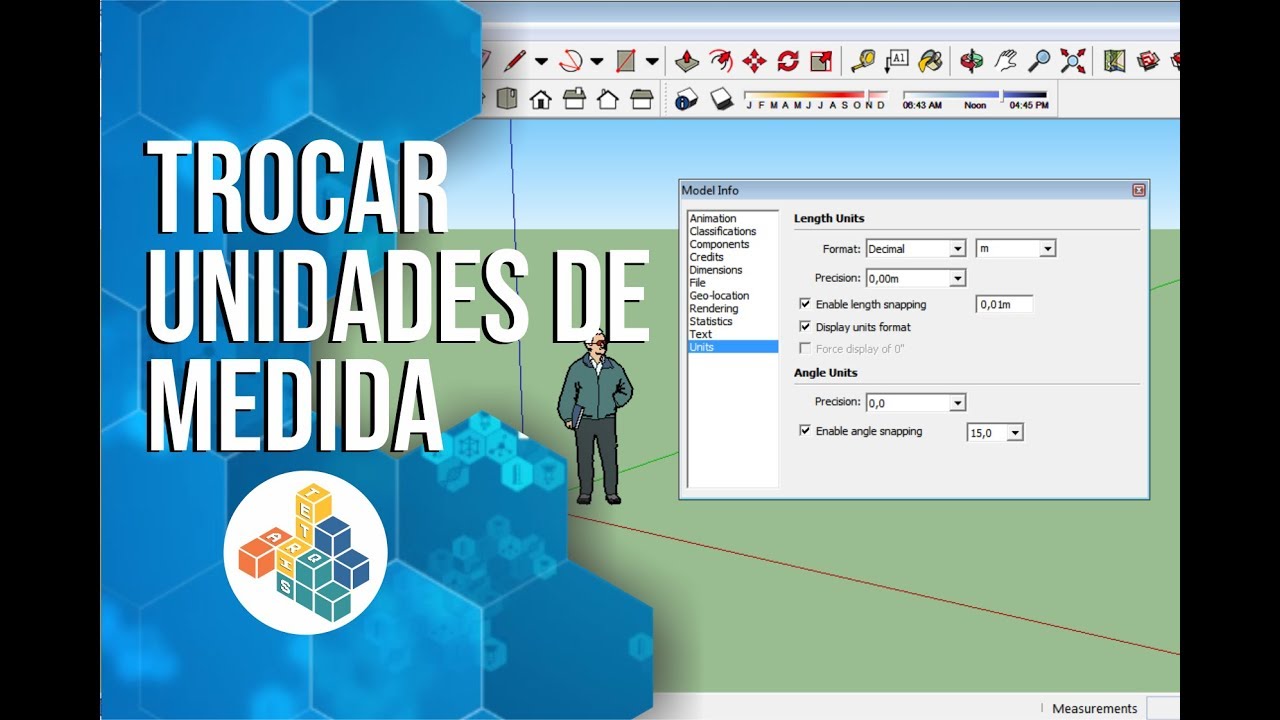Open the Add Location map icon
Viewport: 1280px width, 720px height.
1115,61
